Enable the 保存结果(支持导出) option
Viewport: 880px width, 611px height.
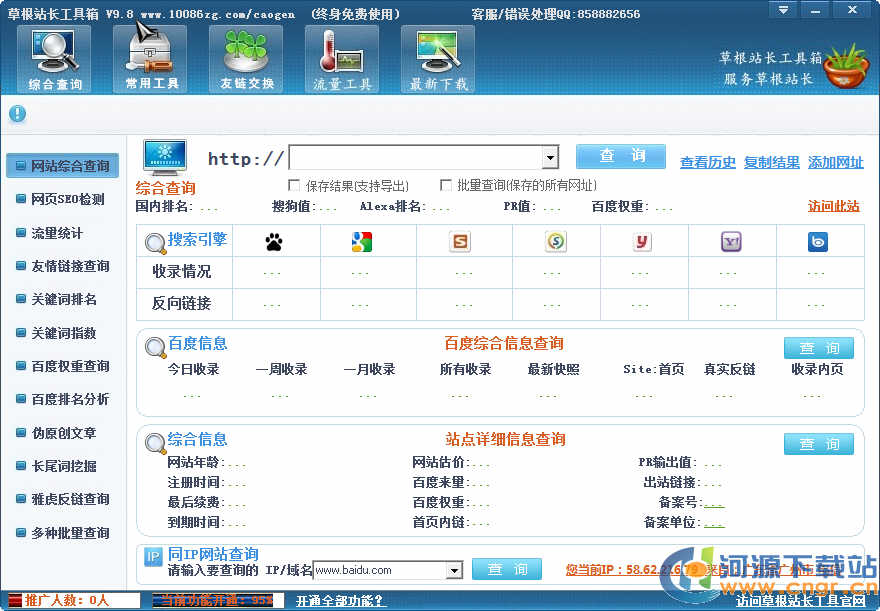pos(295,185)
